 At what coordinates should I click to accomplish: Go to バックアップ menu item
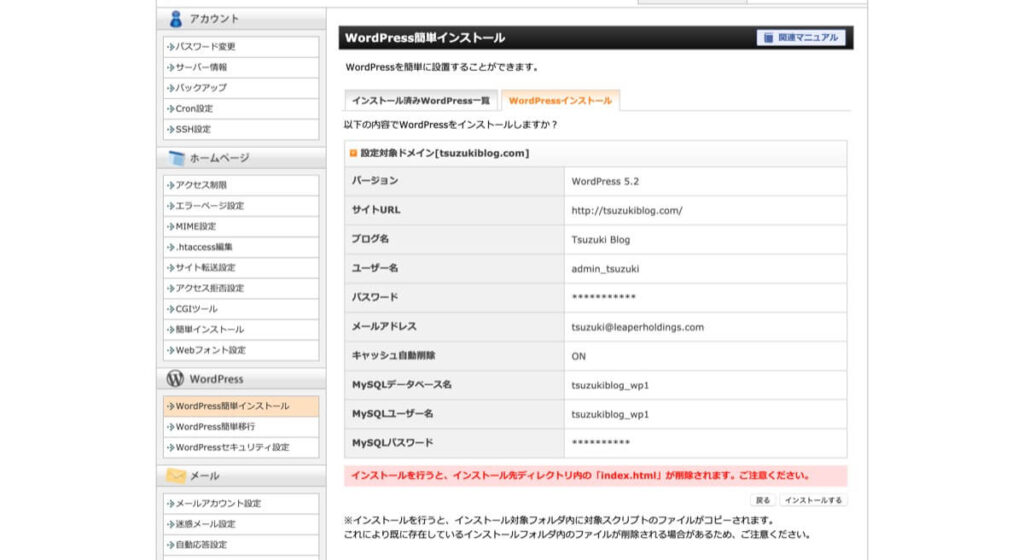coord(241,88)
